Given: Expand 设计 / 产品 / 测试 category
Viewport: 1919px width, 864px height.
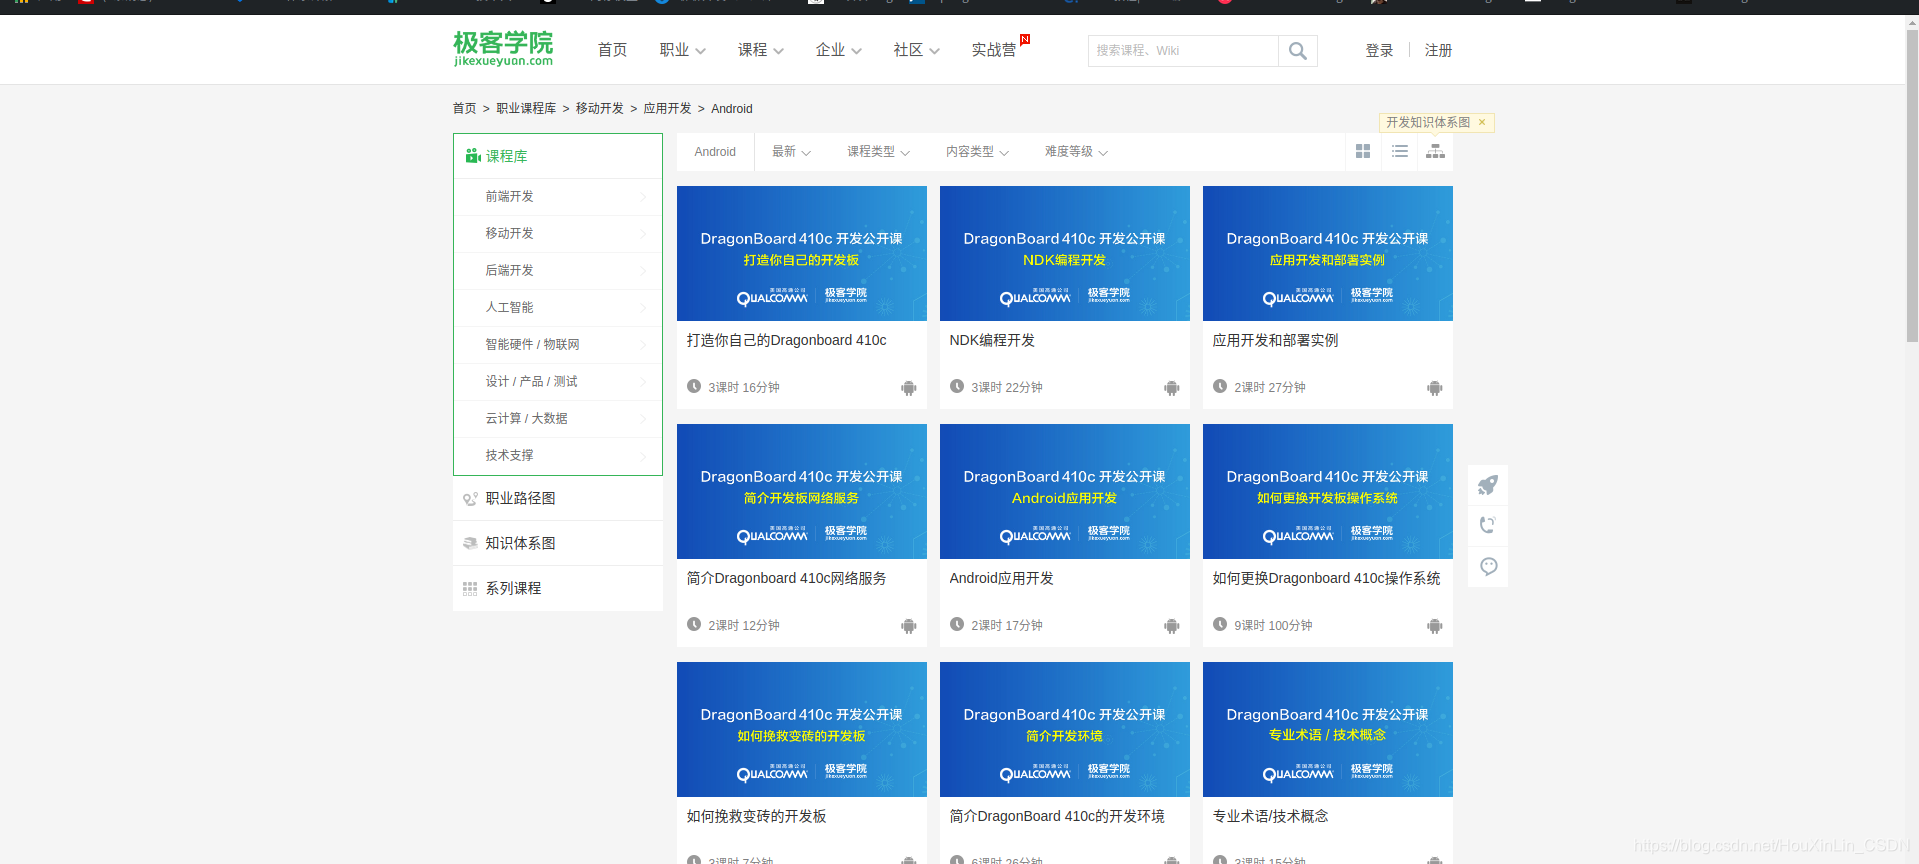Looking at the screenshot, I should click(x=558, y=382).
